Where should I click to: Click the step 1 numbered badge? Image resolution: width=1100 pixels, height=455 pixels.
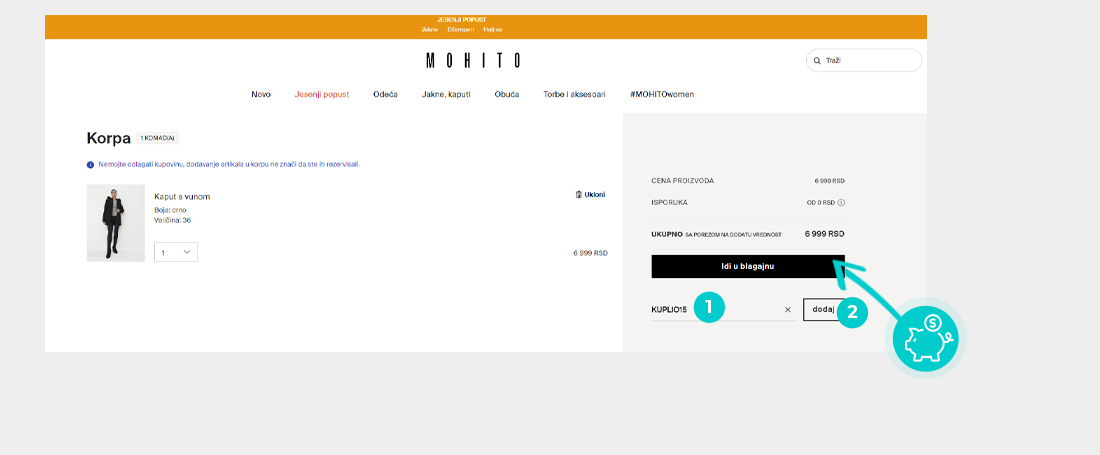click(x=708, y=308)
